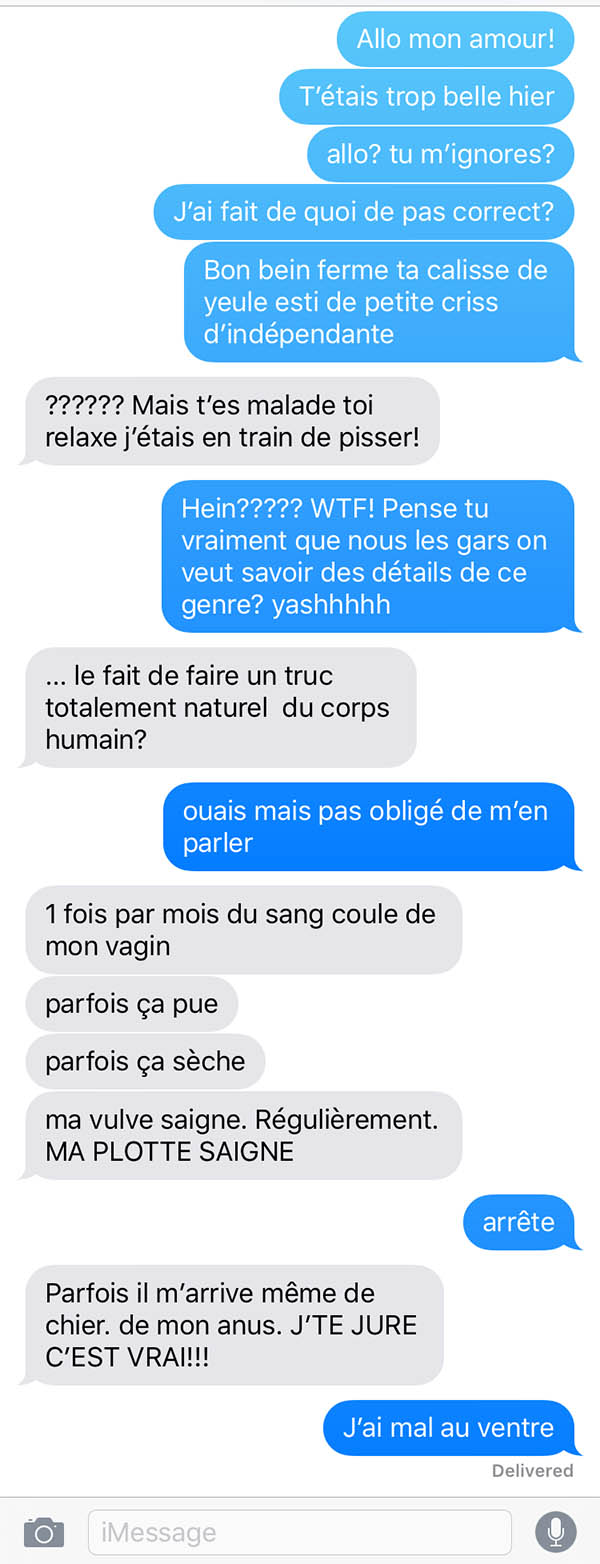Click the Delivered status label
This screenshot has width=600, height=1564.
click(533, 1470)
